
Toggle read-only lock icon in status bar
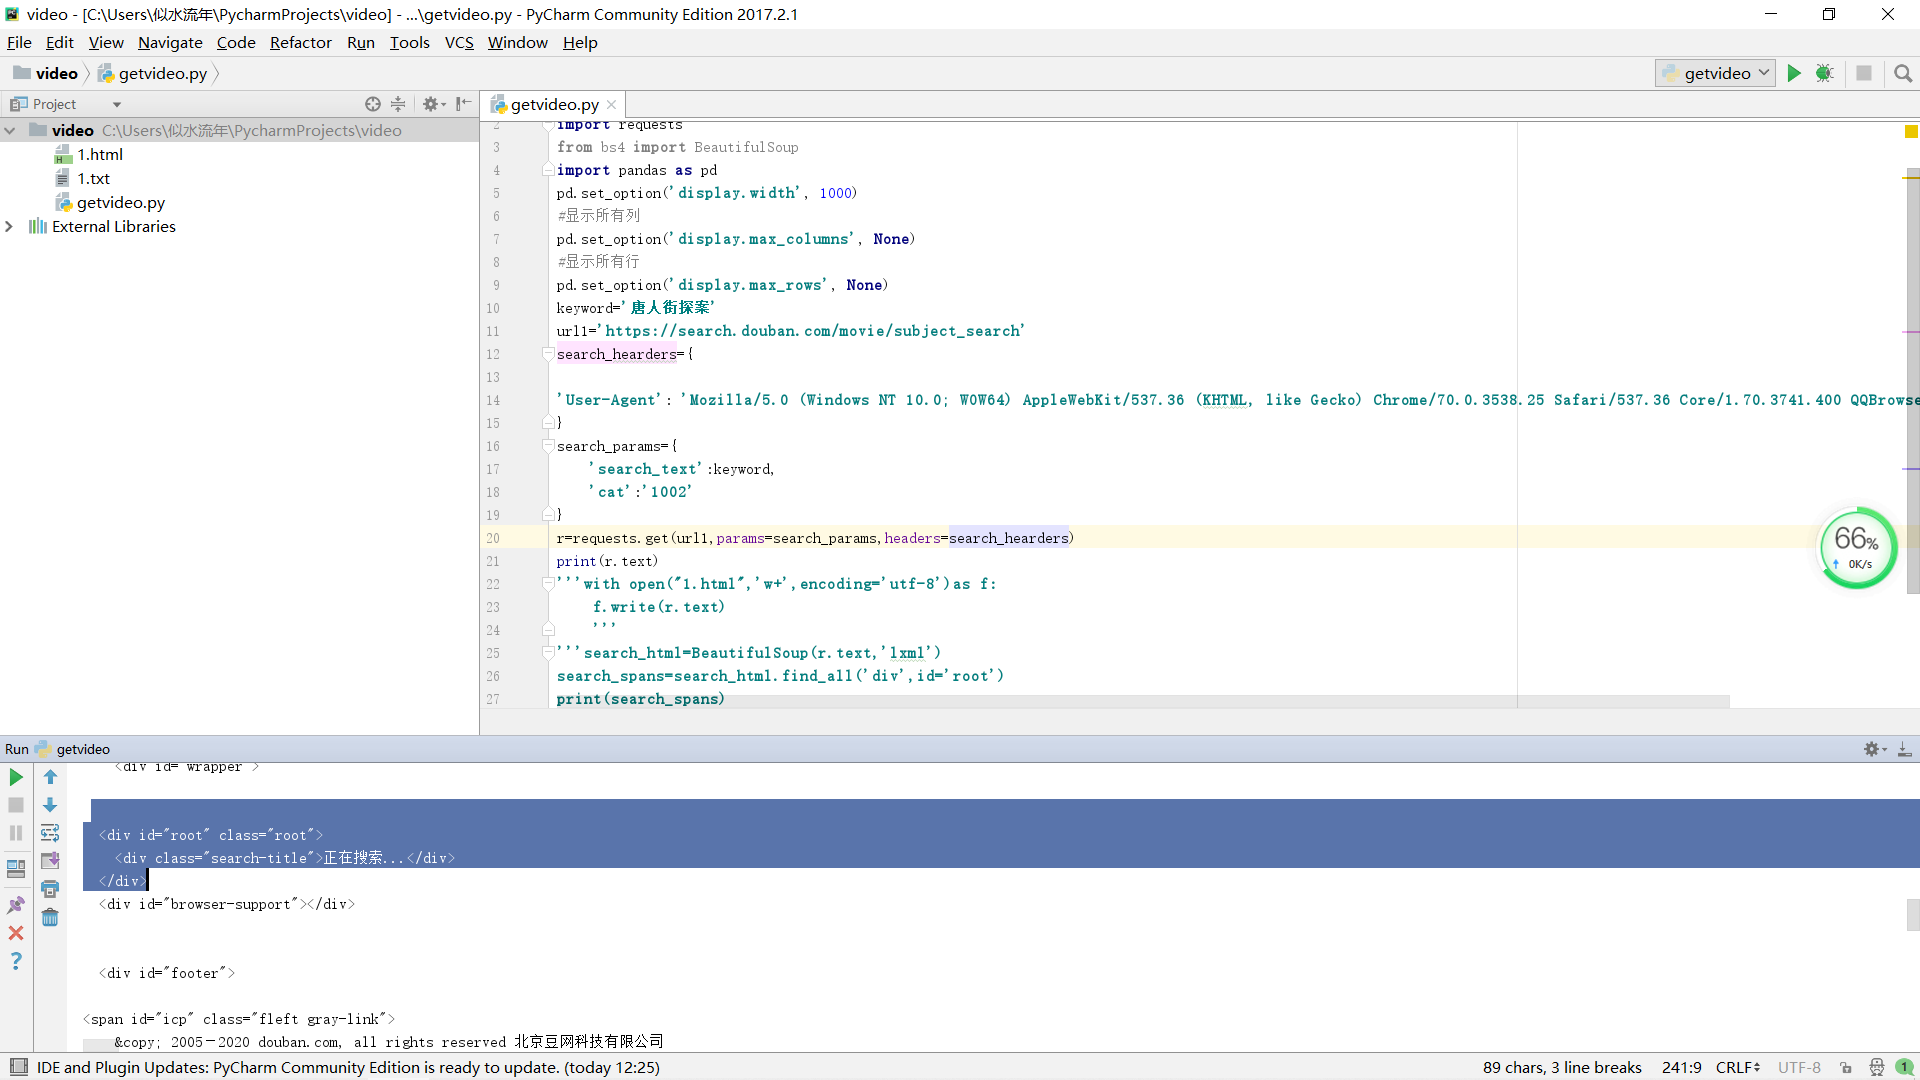[1846, 1068]
